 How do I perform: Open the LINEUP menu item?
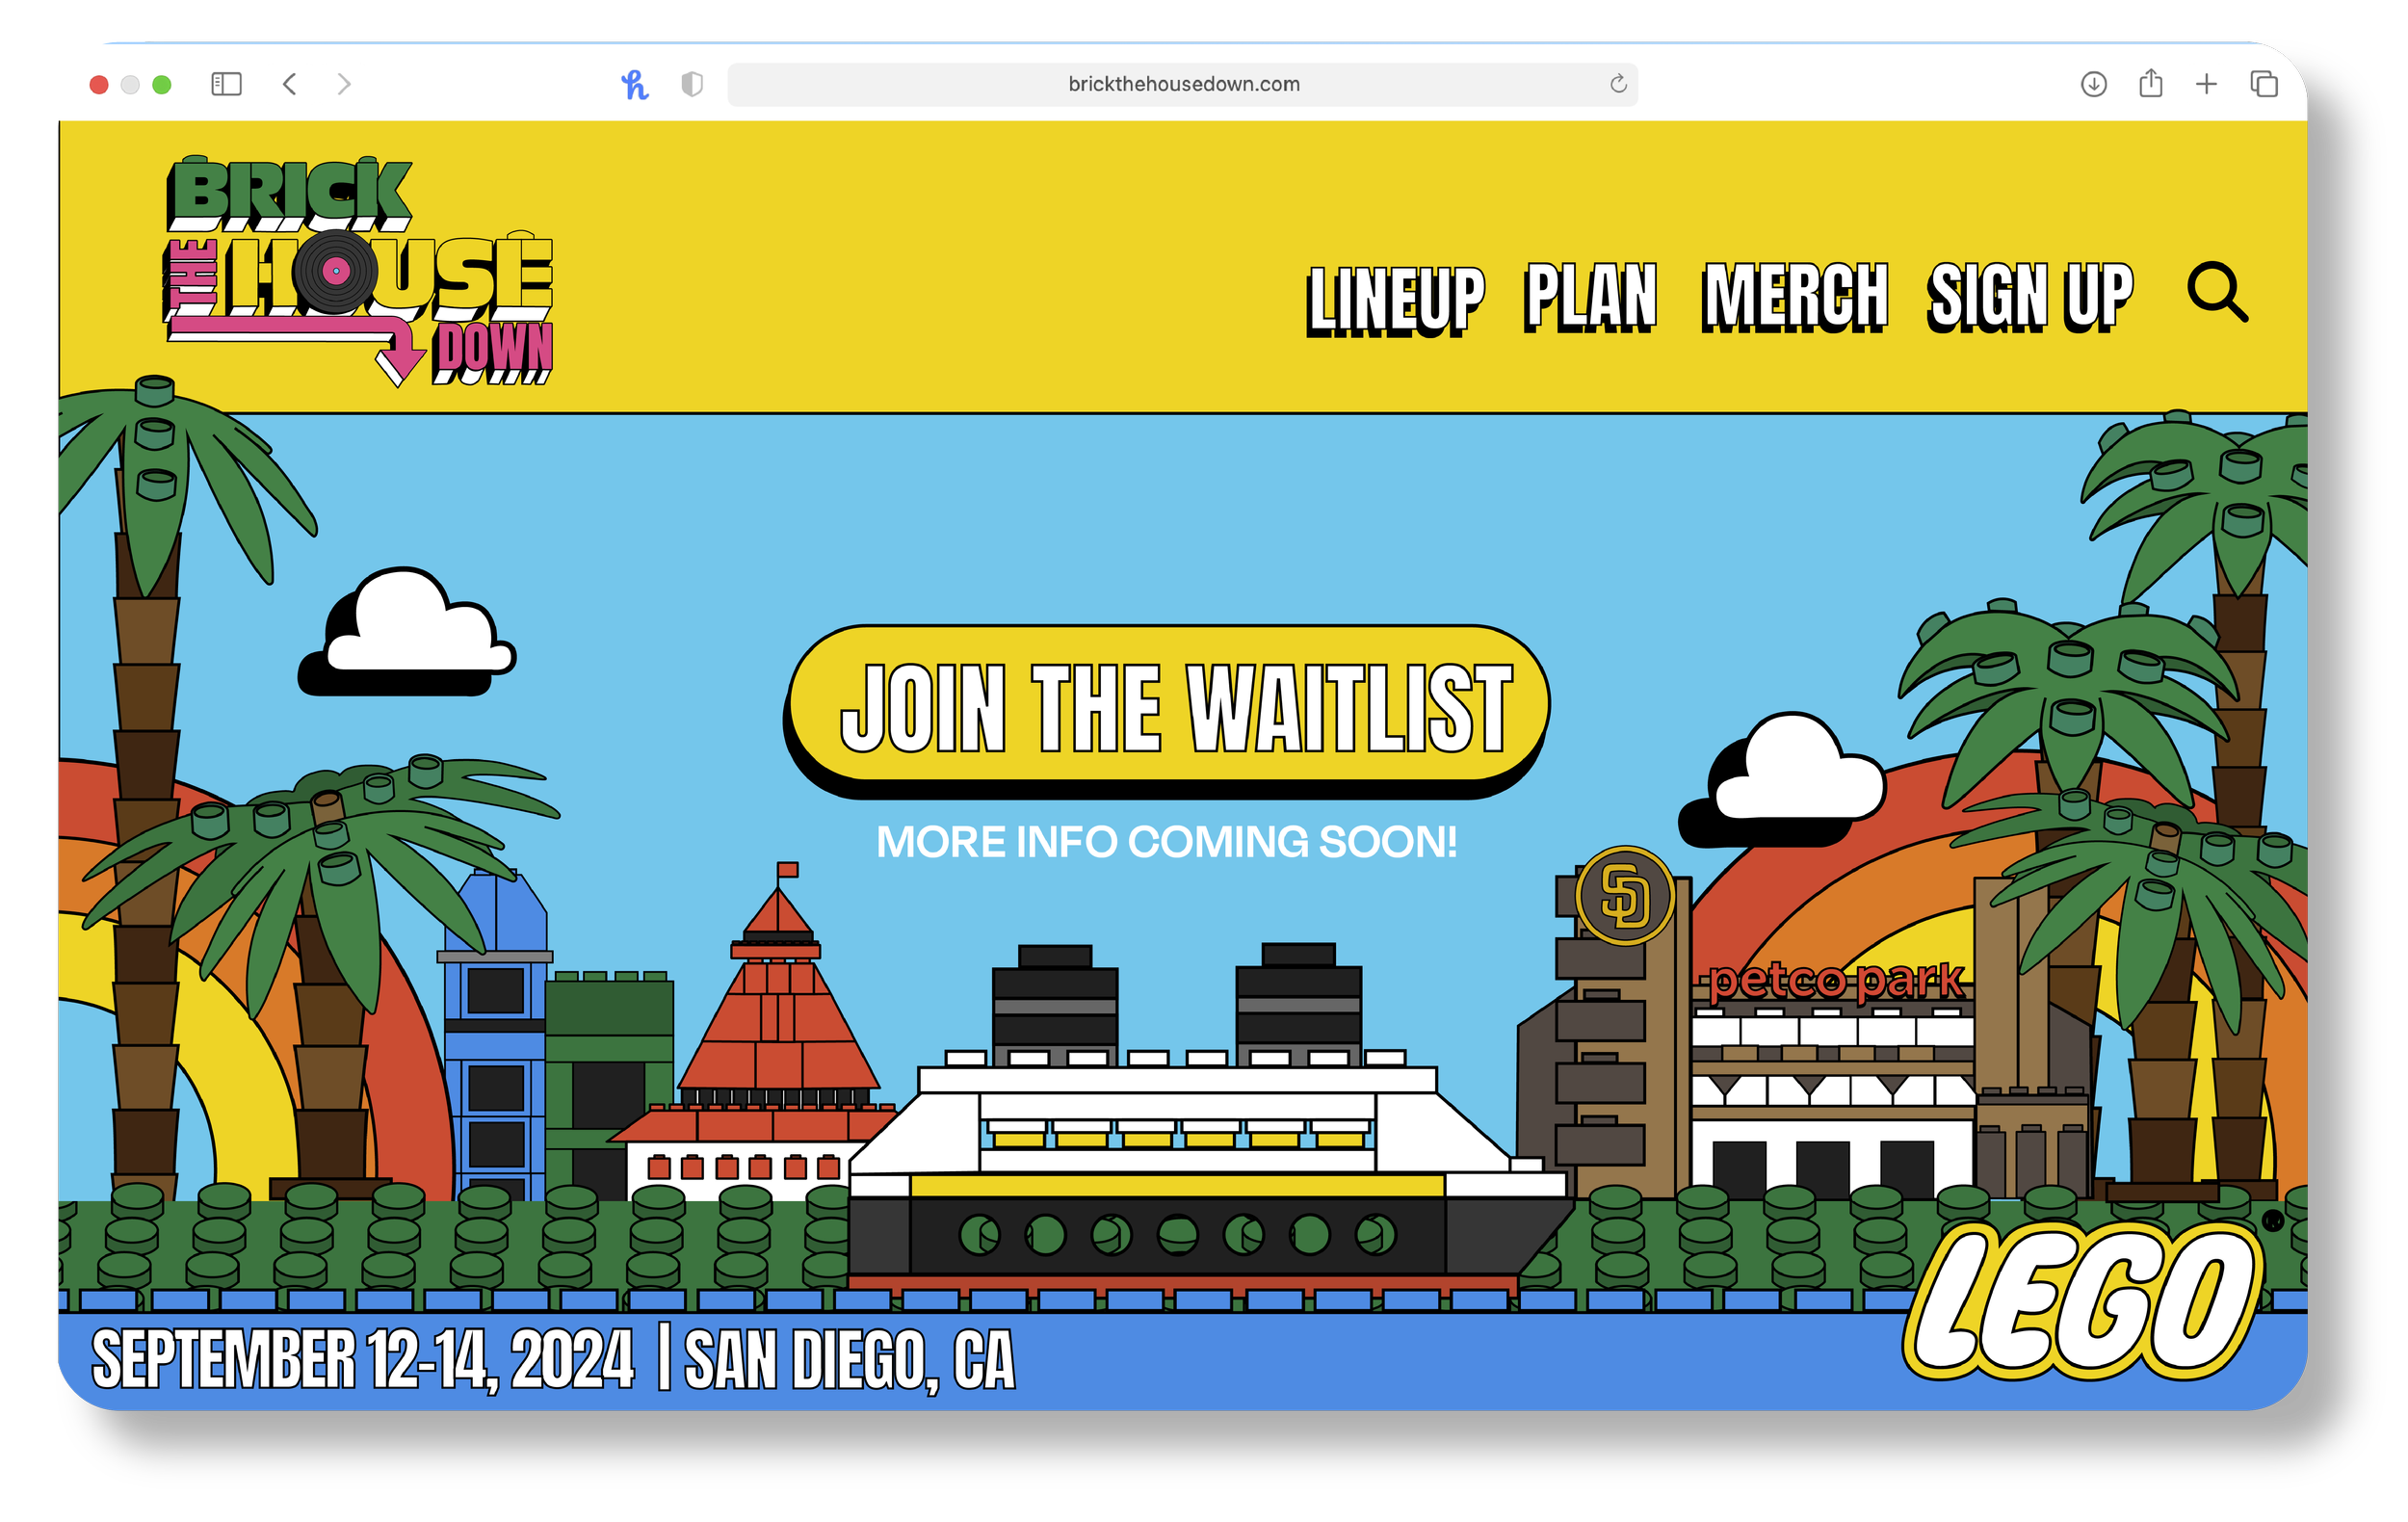pos(1395,298)
